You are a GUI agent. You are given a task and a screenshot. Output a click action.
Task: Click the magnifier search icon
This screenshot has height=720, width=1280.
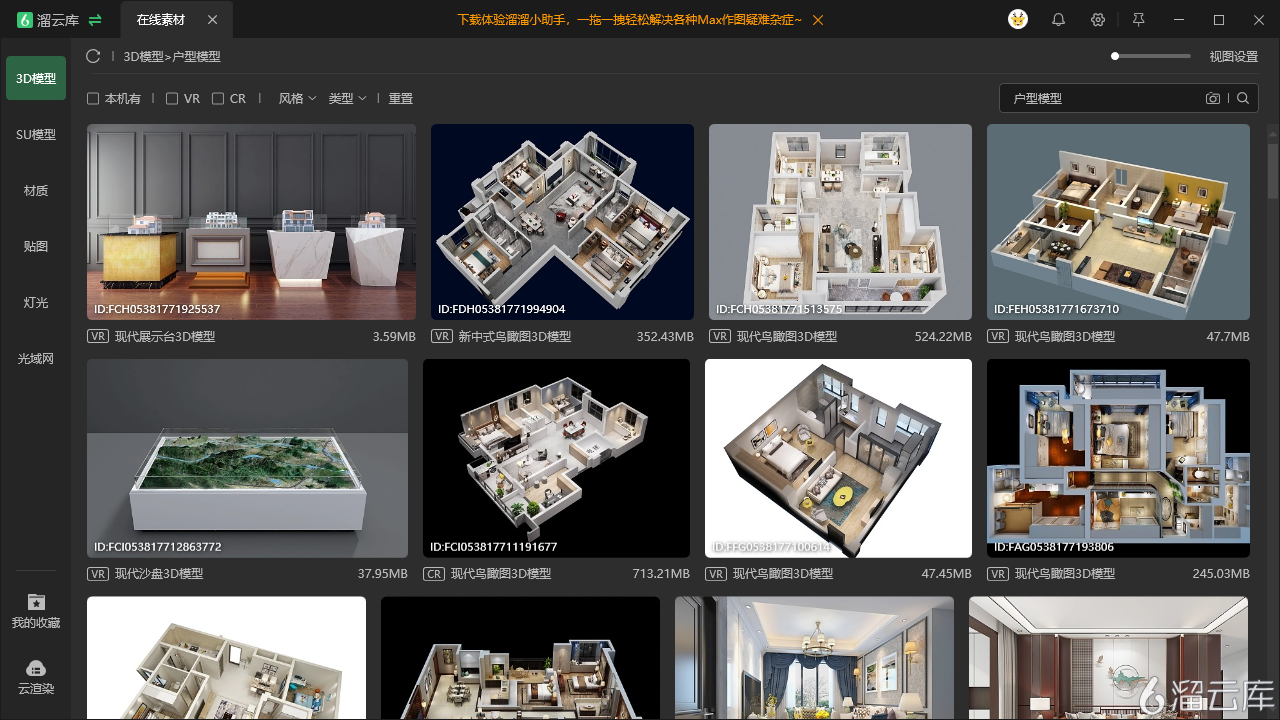pyautogui.click(x=1243, y=98)
